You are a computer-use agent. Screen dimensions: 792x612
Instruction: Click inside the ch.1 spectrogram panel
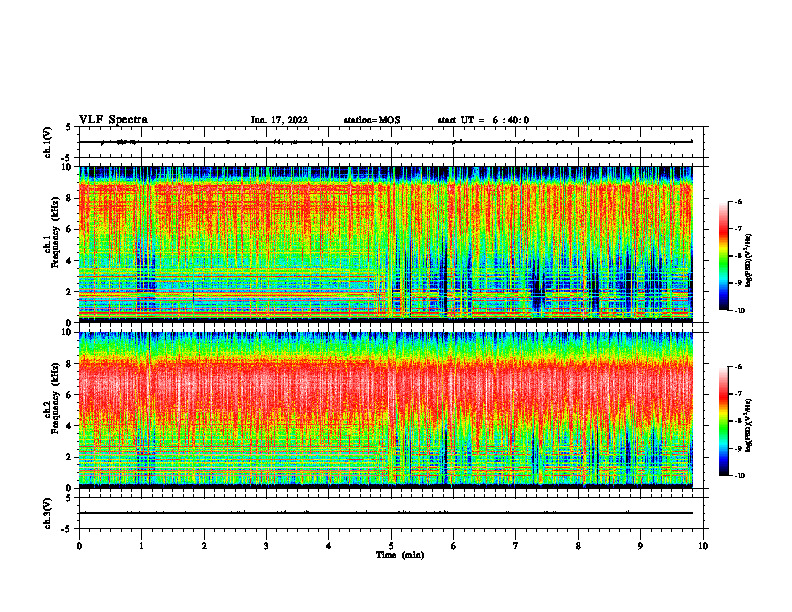tap(386, 244)
